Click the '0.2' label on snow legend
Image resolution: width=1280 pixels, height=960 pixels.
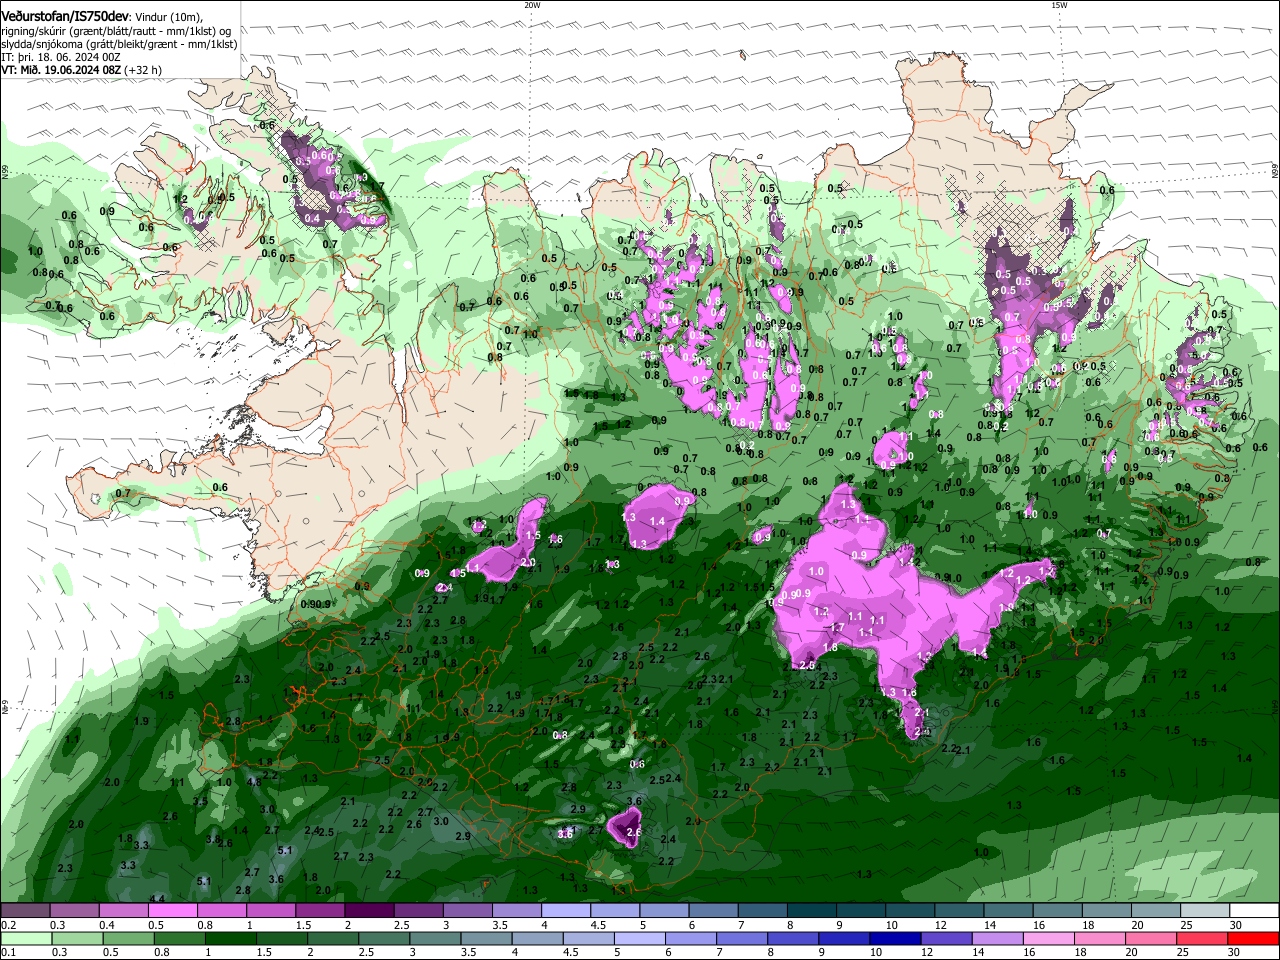pos(9,925)
